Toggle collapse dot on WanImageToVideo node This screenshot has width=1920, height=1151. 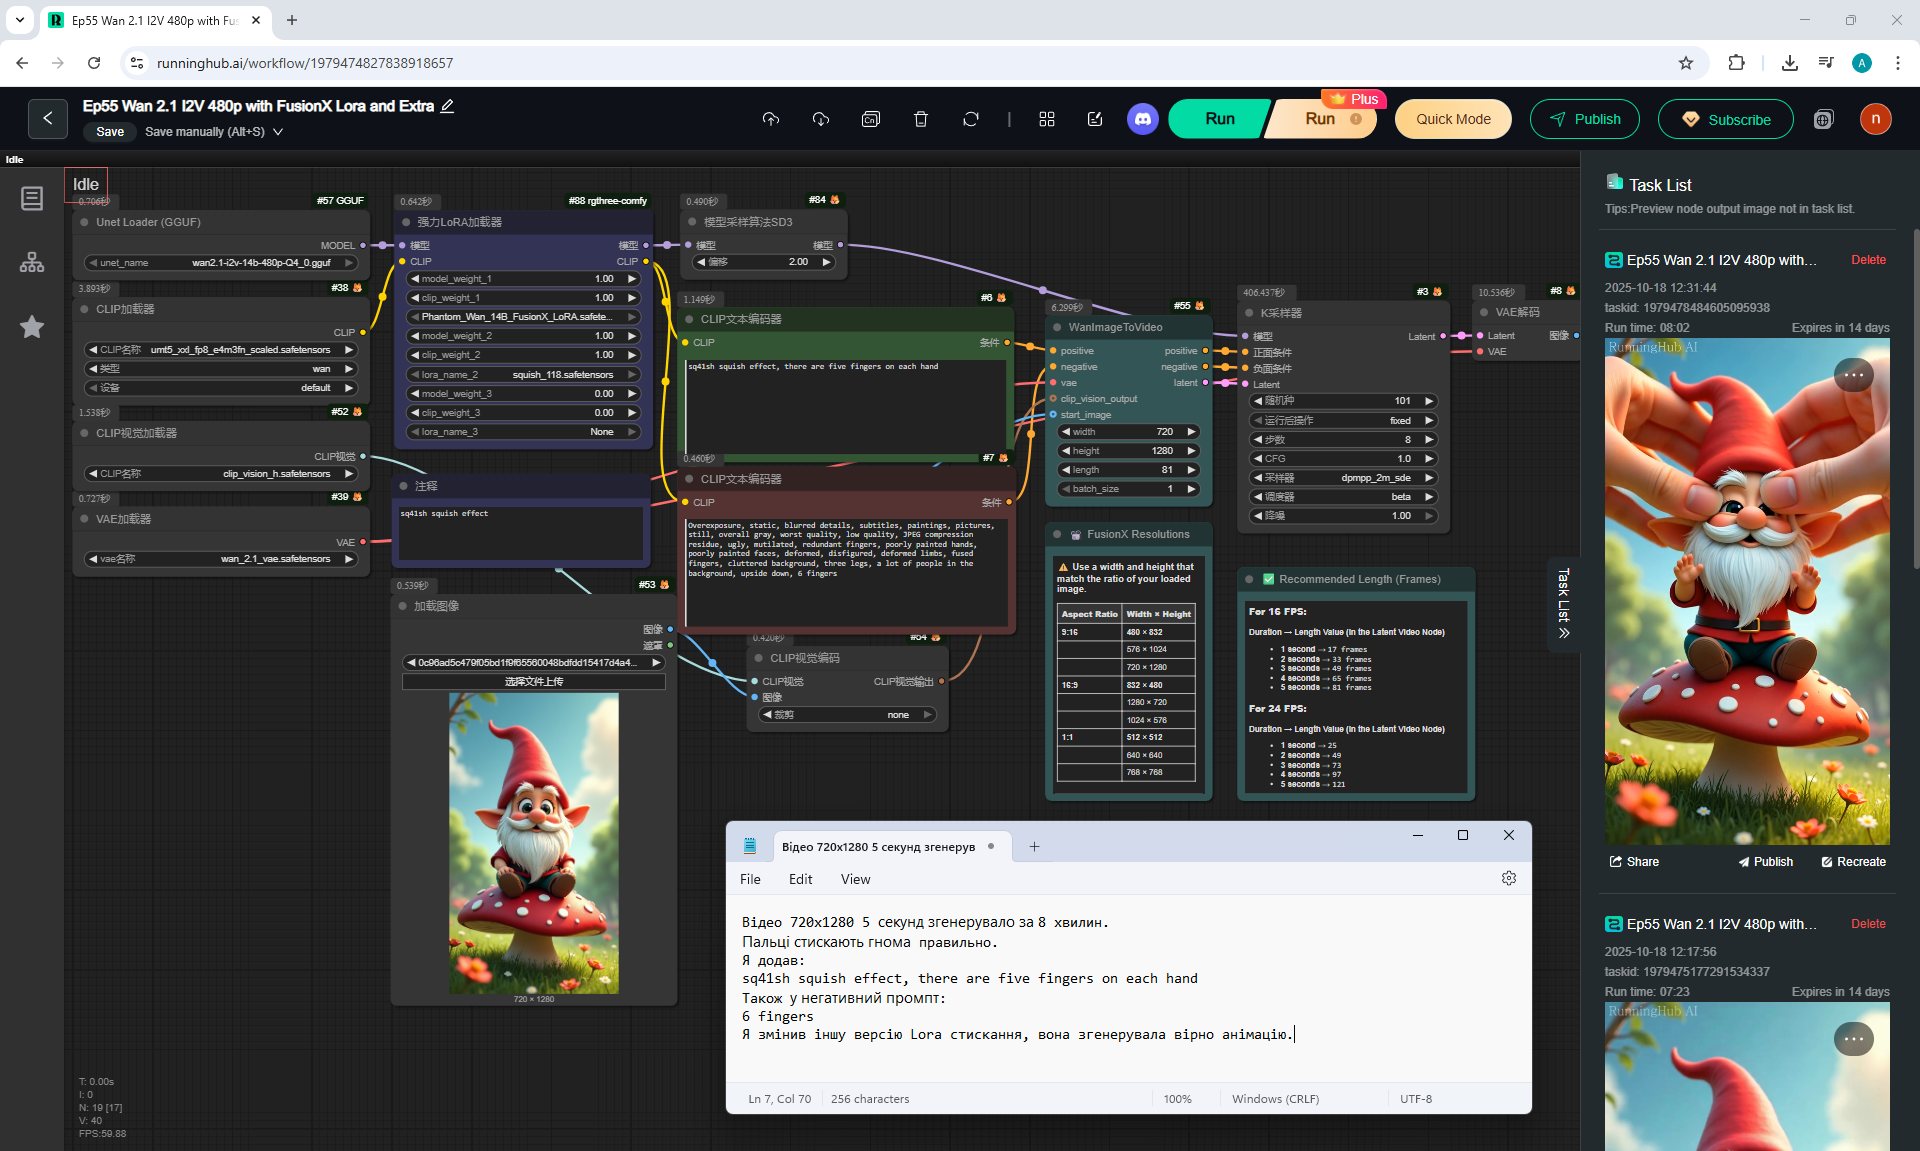[1057, 327]
